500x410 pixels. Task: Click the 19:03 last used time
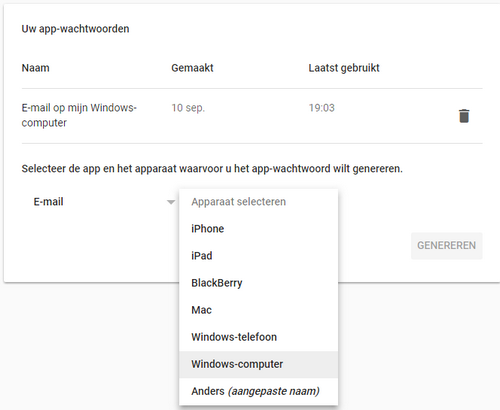[x=321, y=108]
